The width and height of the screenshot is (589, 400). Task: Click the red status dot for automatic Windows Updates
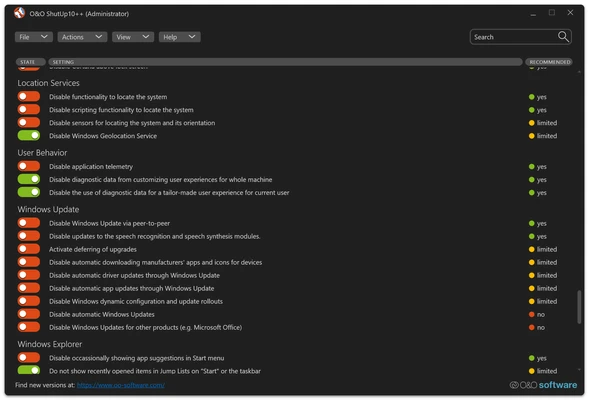[532, 314]
